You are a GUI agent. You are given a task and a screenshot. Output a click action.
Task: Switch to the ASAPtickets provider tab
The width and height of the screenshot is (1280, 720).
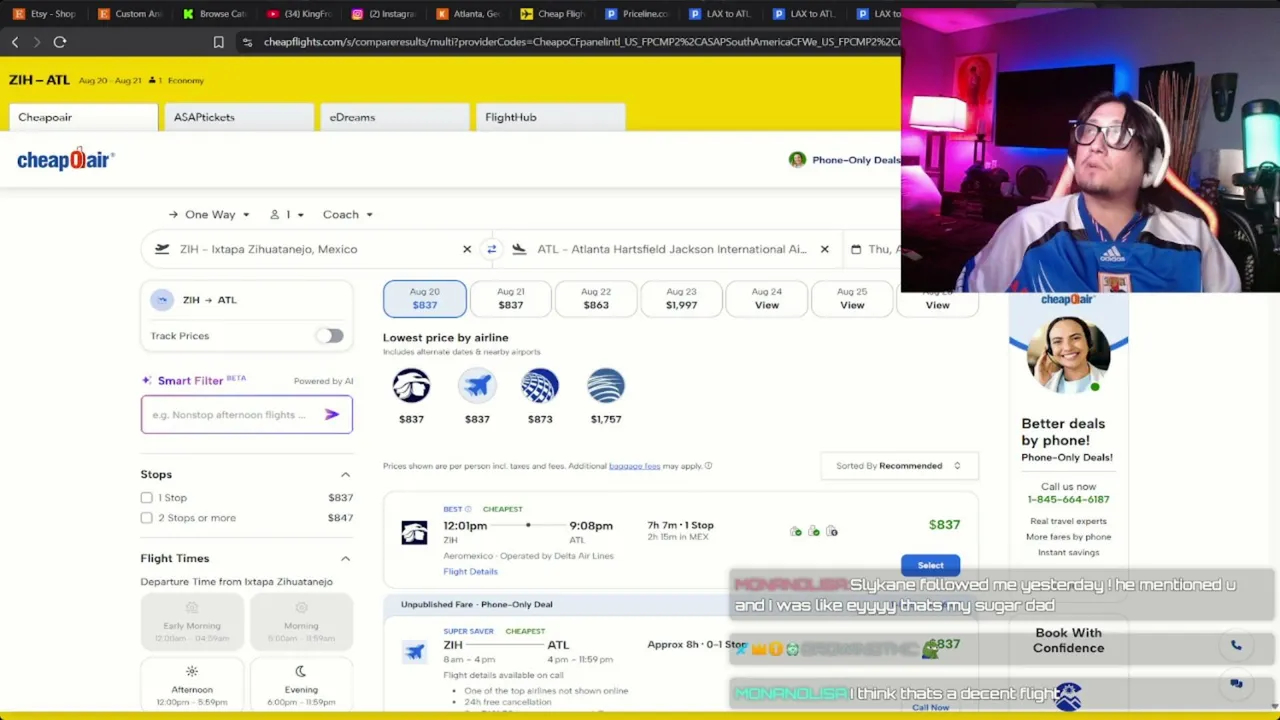click(x=238, y=118)
